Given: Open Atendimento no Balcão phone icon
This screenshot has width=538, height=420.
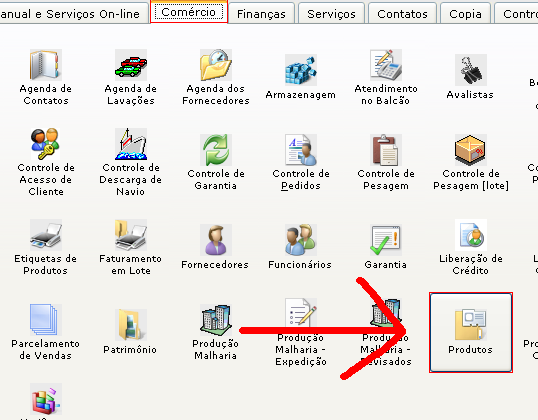Looking at the screenshot, I should coord(386,65).
